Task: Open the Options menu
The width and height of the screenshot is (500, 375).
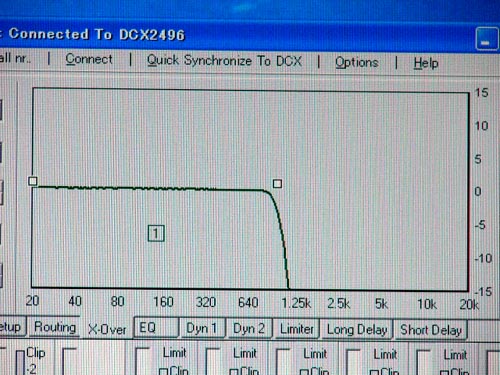Action: 357,62
